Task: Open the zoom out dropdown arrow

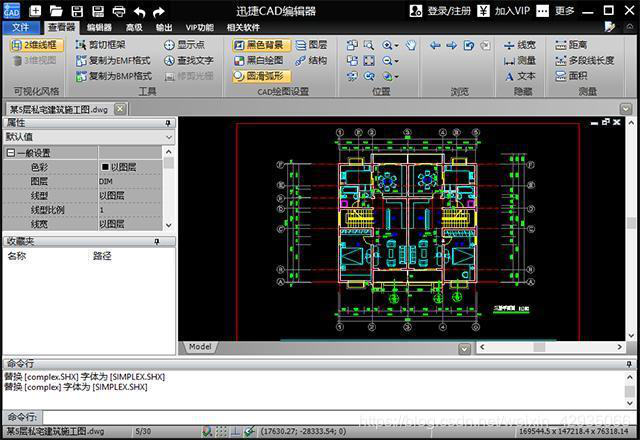Action: click(397, 61)
